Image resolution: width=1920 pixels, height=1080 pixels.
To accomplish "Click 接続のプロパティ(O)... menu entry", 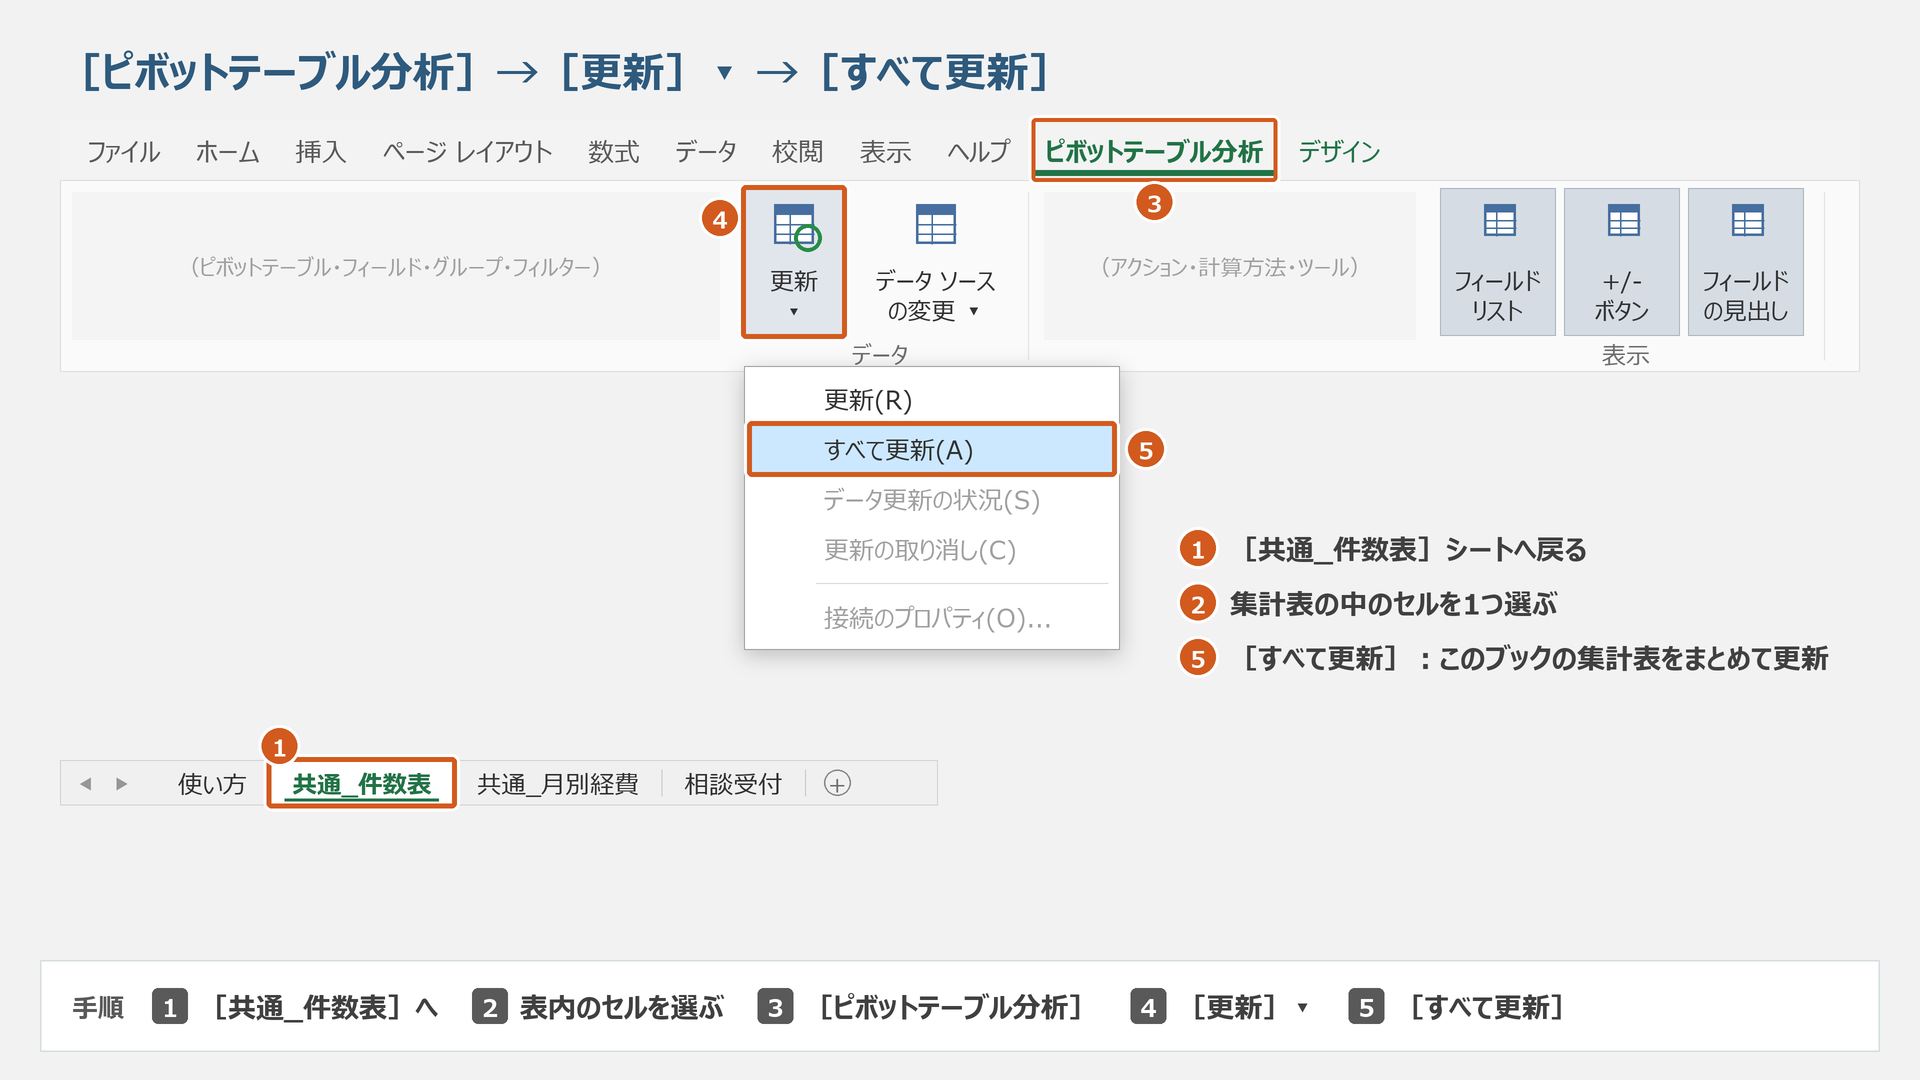I will coord(932,618).
